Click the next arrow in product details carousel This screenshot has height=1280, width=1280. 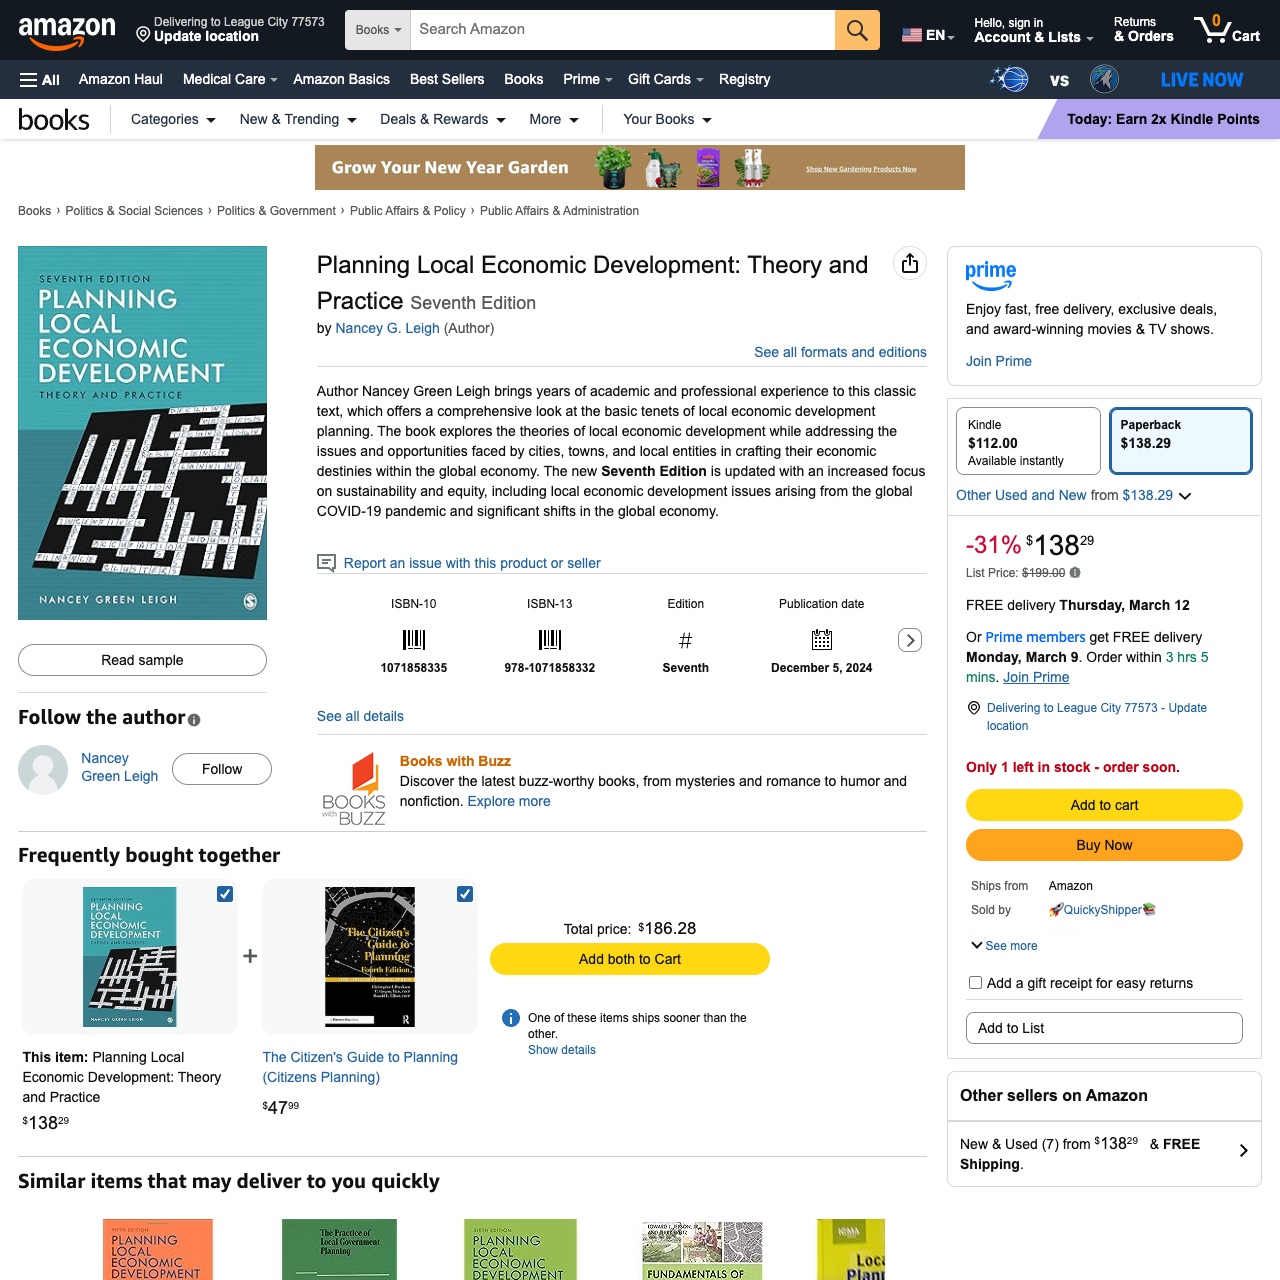click(909, 640)
